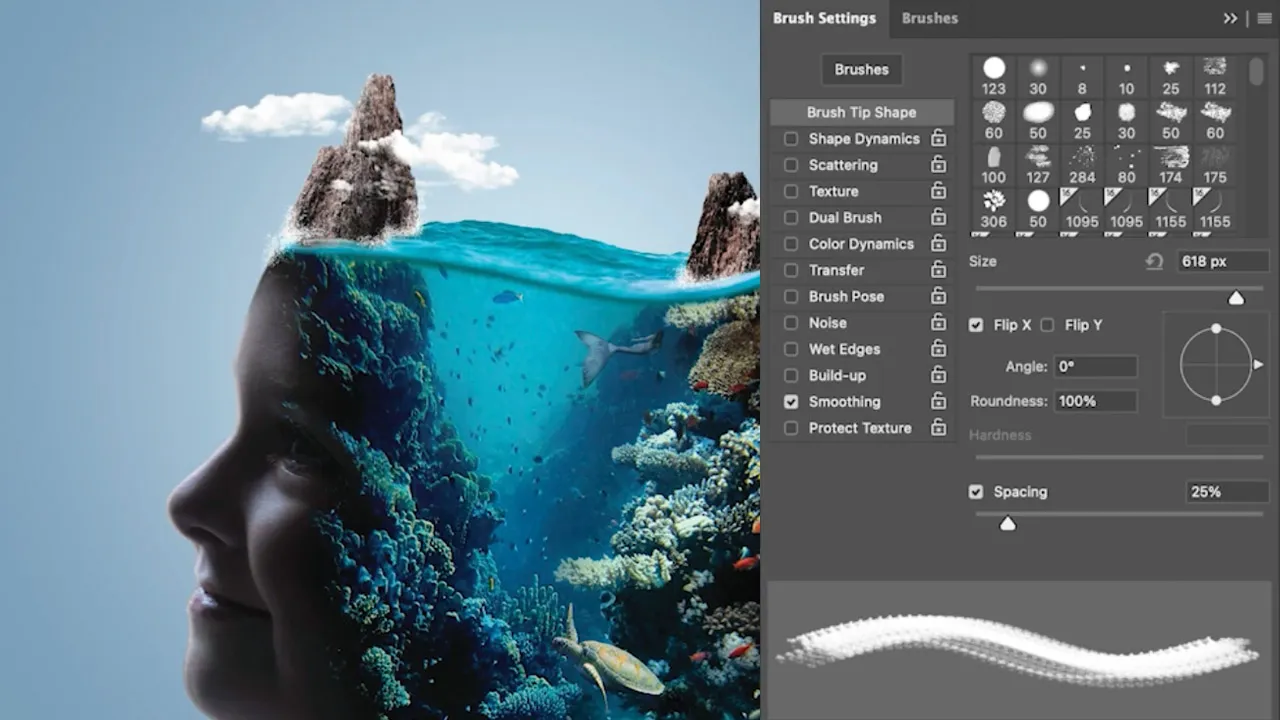
Task: Open the Brushes tab
Action: (930, 18)
